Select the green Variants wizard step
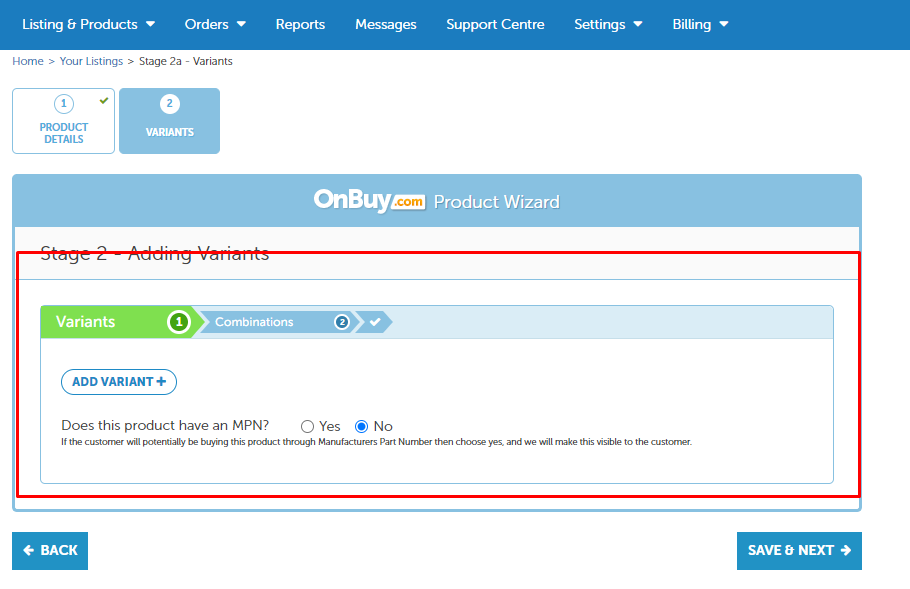This screenshot has height=589, width=910. click(x=119, y=321)
